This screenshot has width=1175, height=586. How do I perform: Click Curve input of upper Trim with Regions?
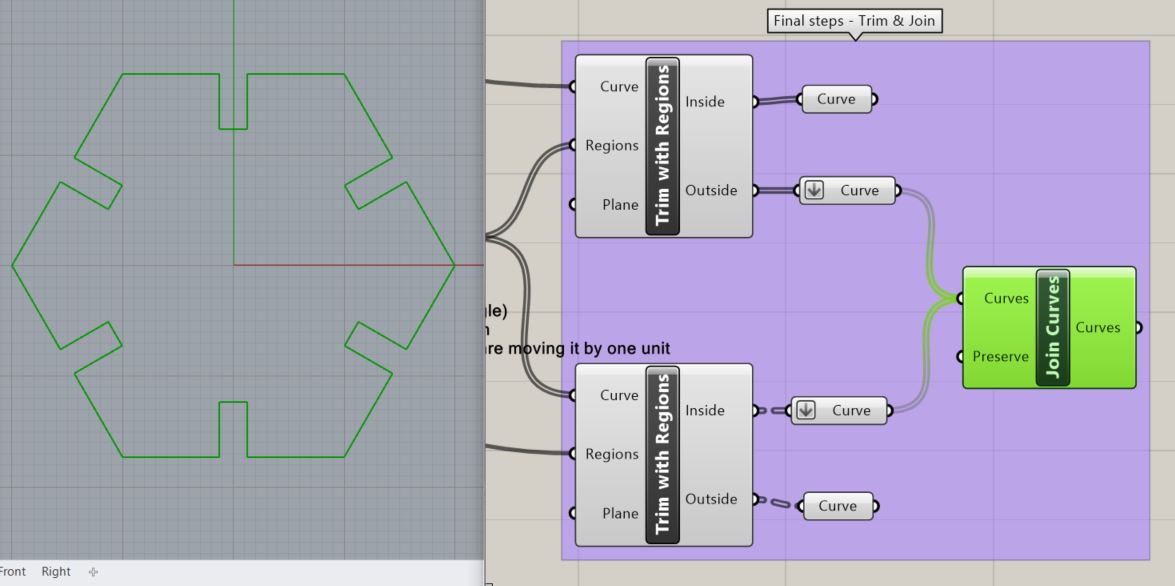click(618, 86)
